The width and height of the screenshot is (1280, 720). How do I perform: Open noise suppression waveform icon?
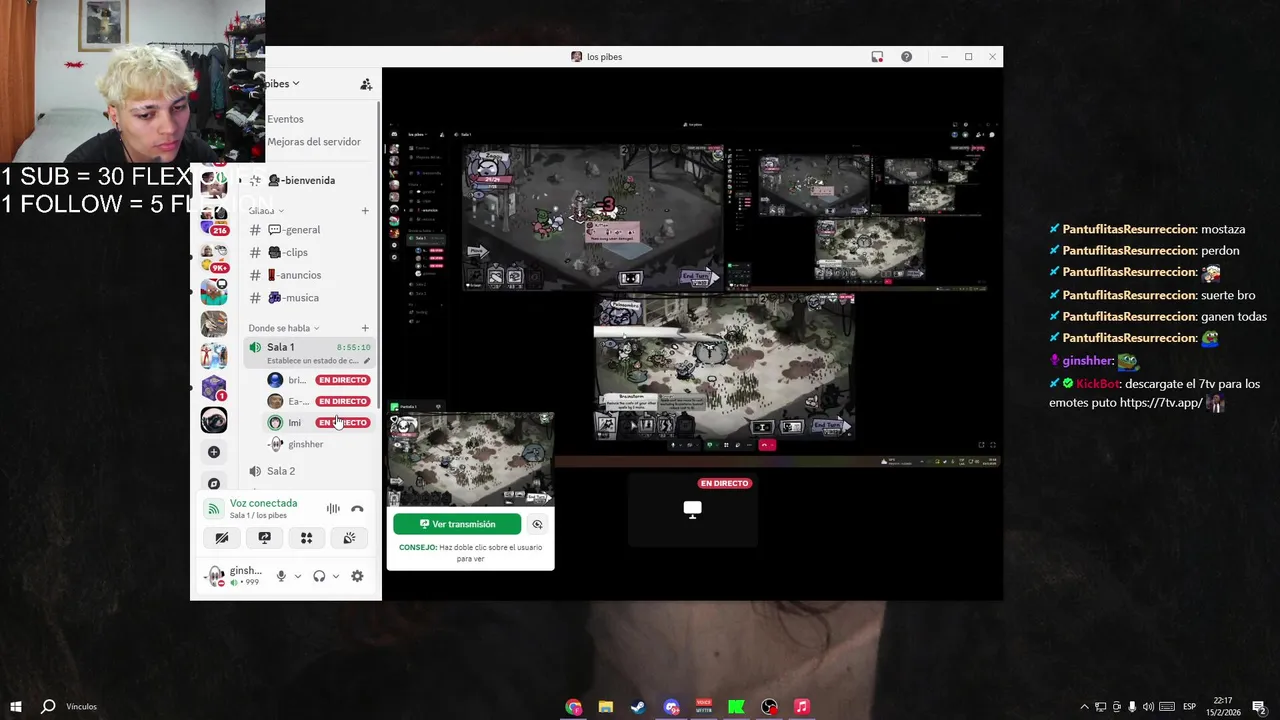click(x=333, y=509)
